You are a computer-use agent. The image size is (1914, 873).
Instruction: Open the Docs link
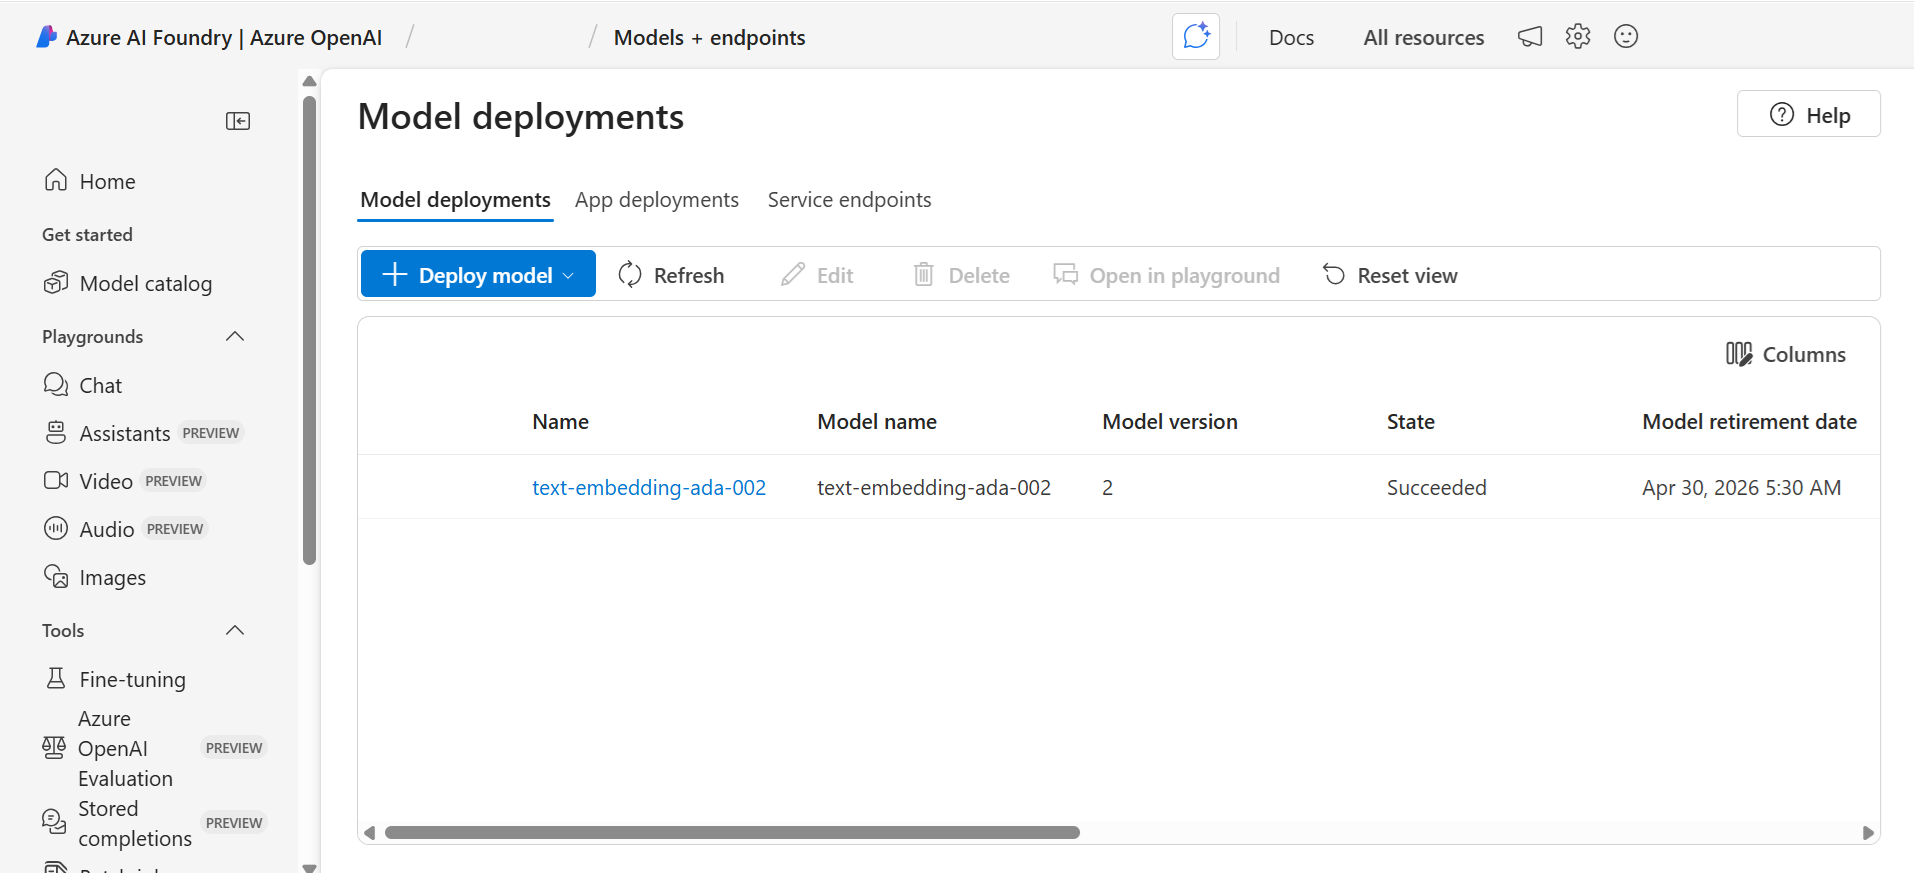(1292, 37)
